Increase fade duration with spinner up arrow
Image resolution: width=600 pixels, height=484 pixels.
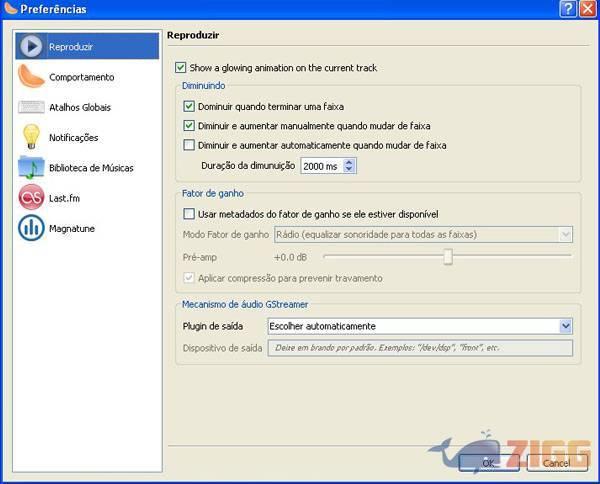pos(348,161)
